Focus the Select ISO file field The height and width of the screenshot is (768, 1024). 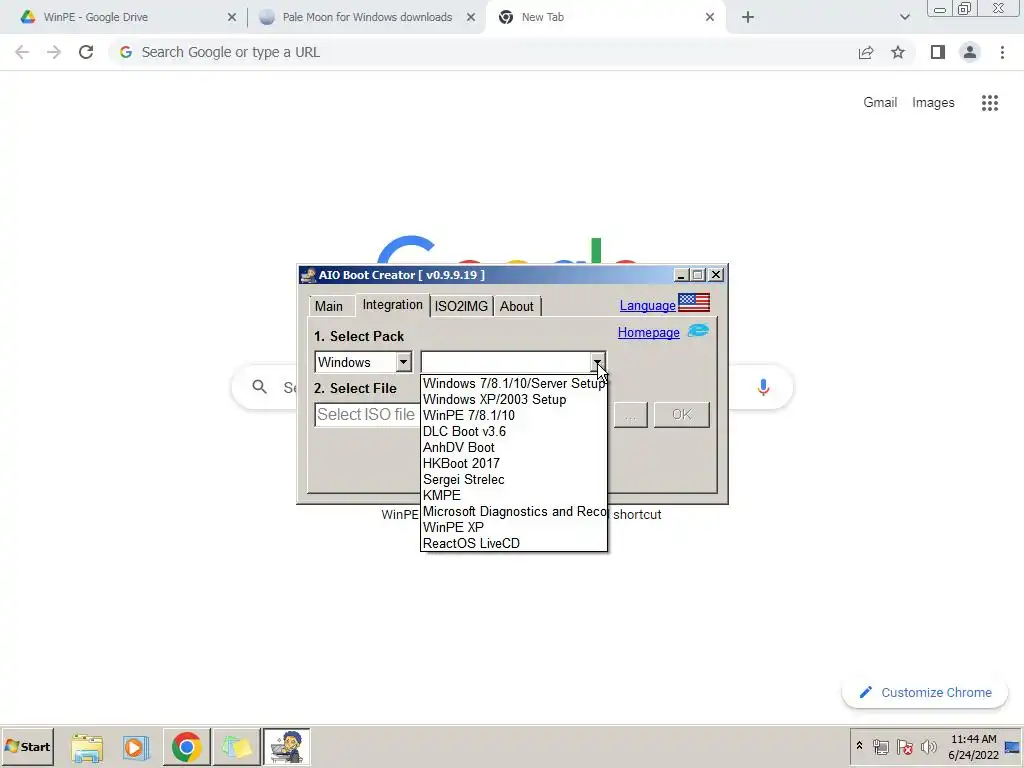point(367,415)
